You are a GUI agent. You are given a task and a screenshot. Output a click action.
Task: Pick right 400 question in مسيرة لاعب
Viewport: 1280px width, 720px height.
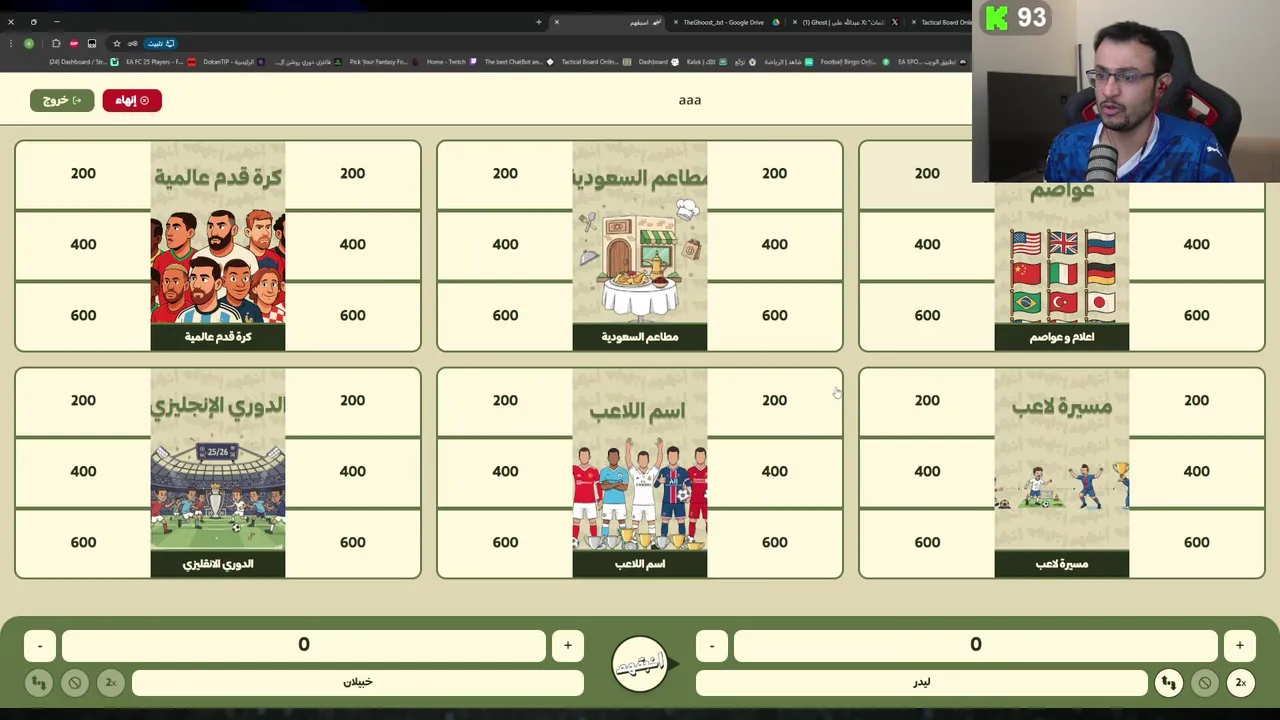pos(1196,472)
